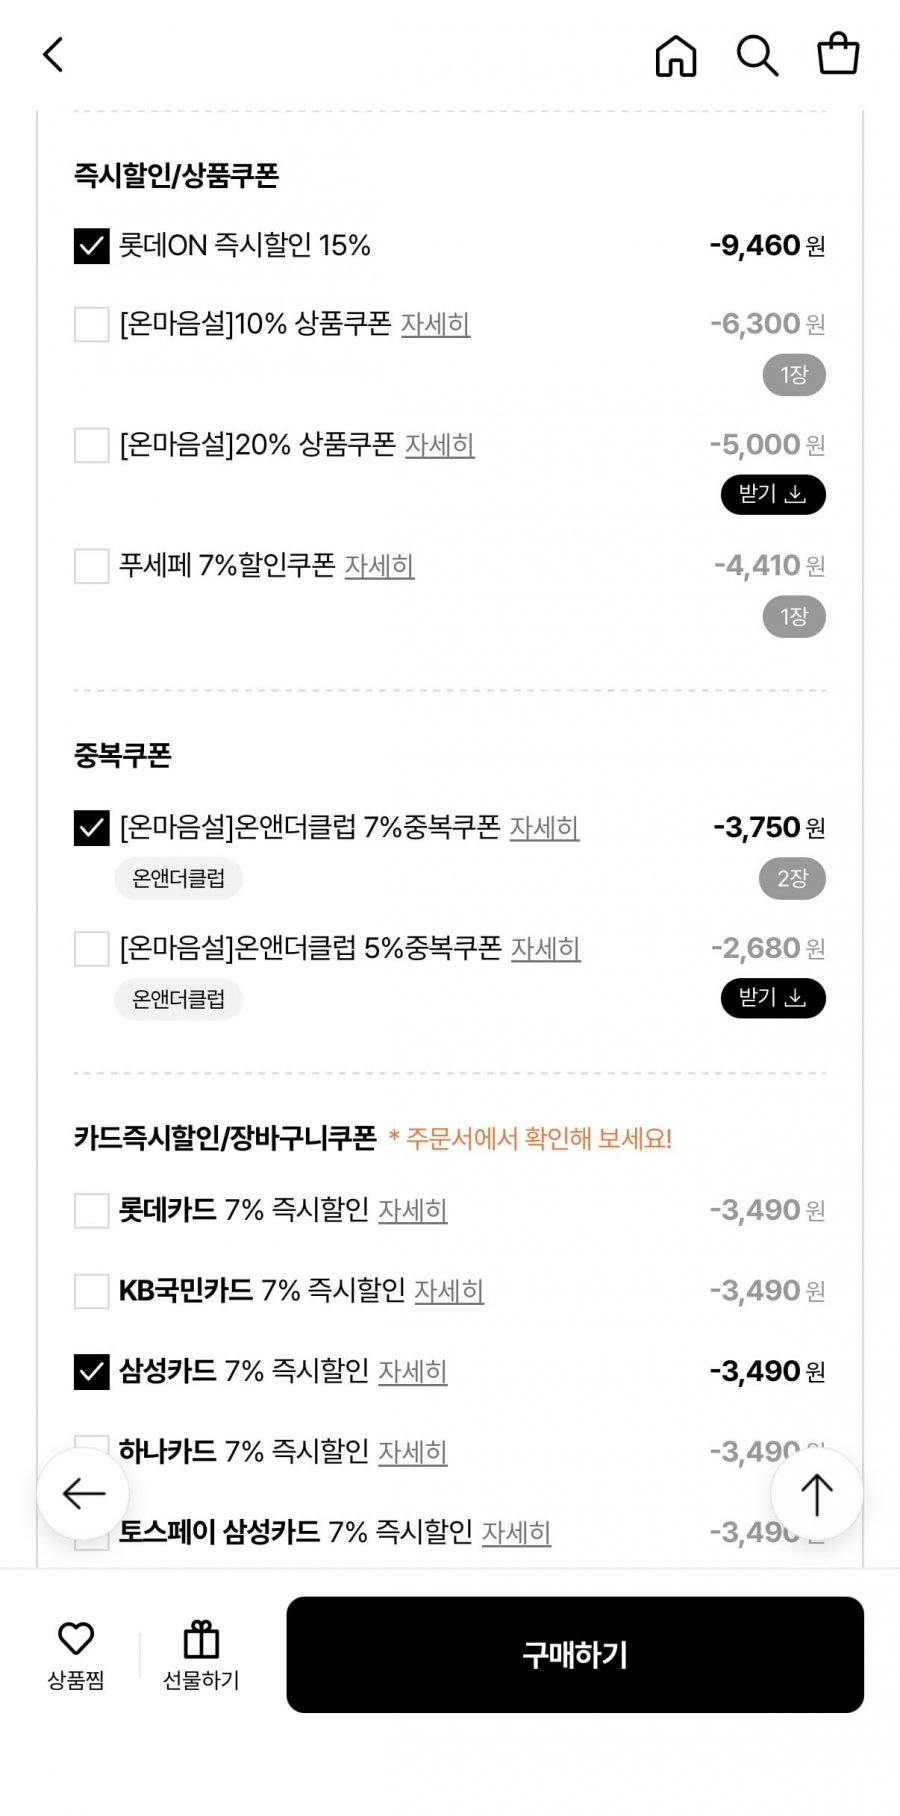Select 푸세페 7%할인쿠폰 checkbox
The height and width of the screenshot is (1816, 900).
tap(92, 566)
